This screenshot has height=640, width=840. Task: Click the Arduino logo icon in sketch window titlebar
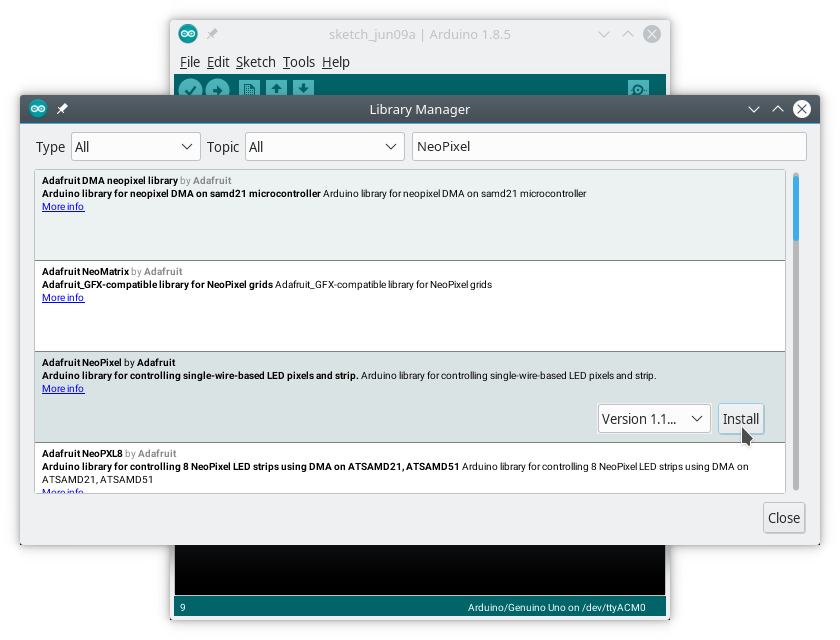[188, 34]
